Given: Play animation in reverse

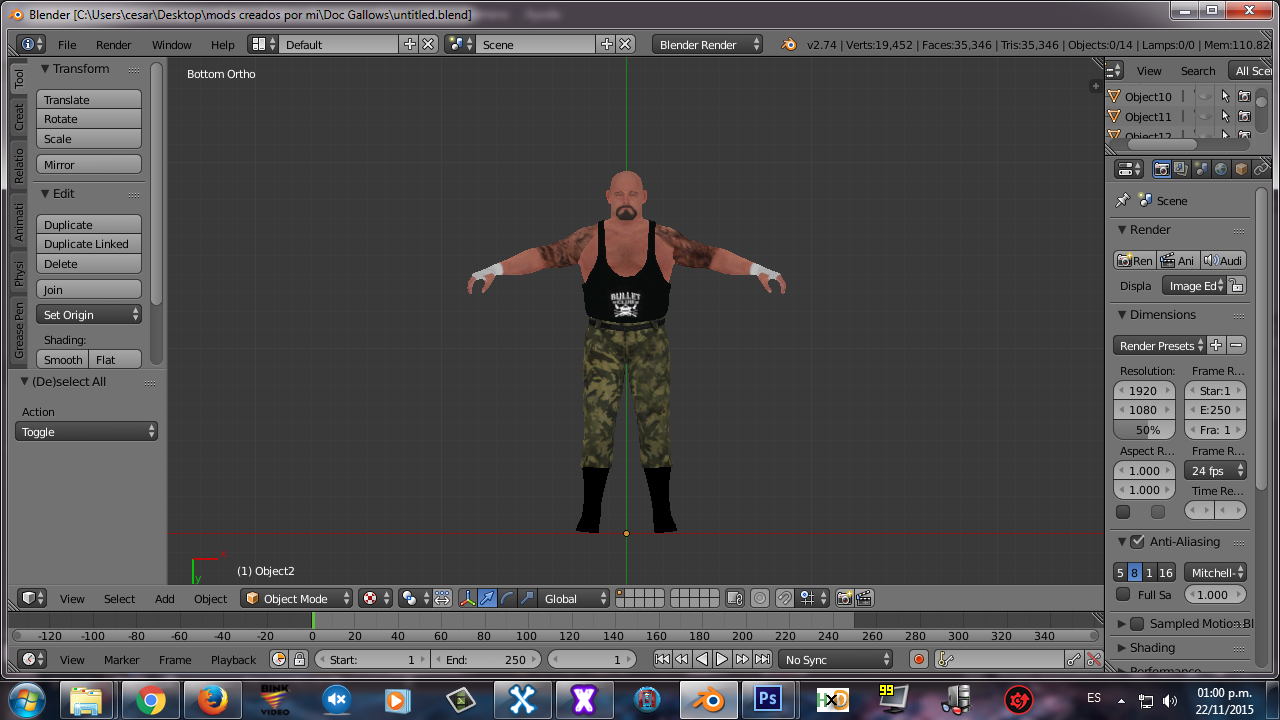Looking at the screenshot, I should click(702, 659).
